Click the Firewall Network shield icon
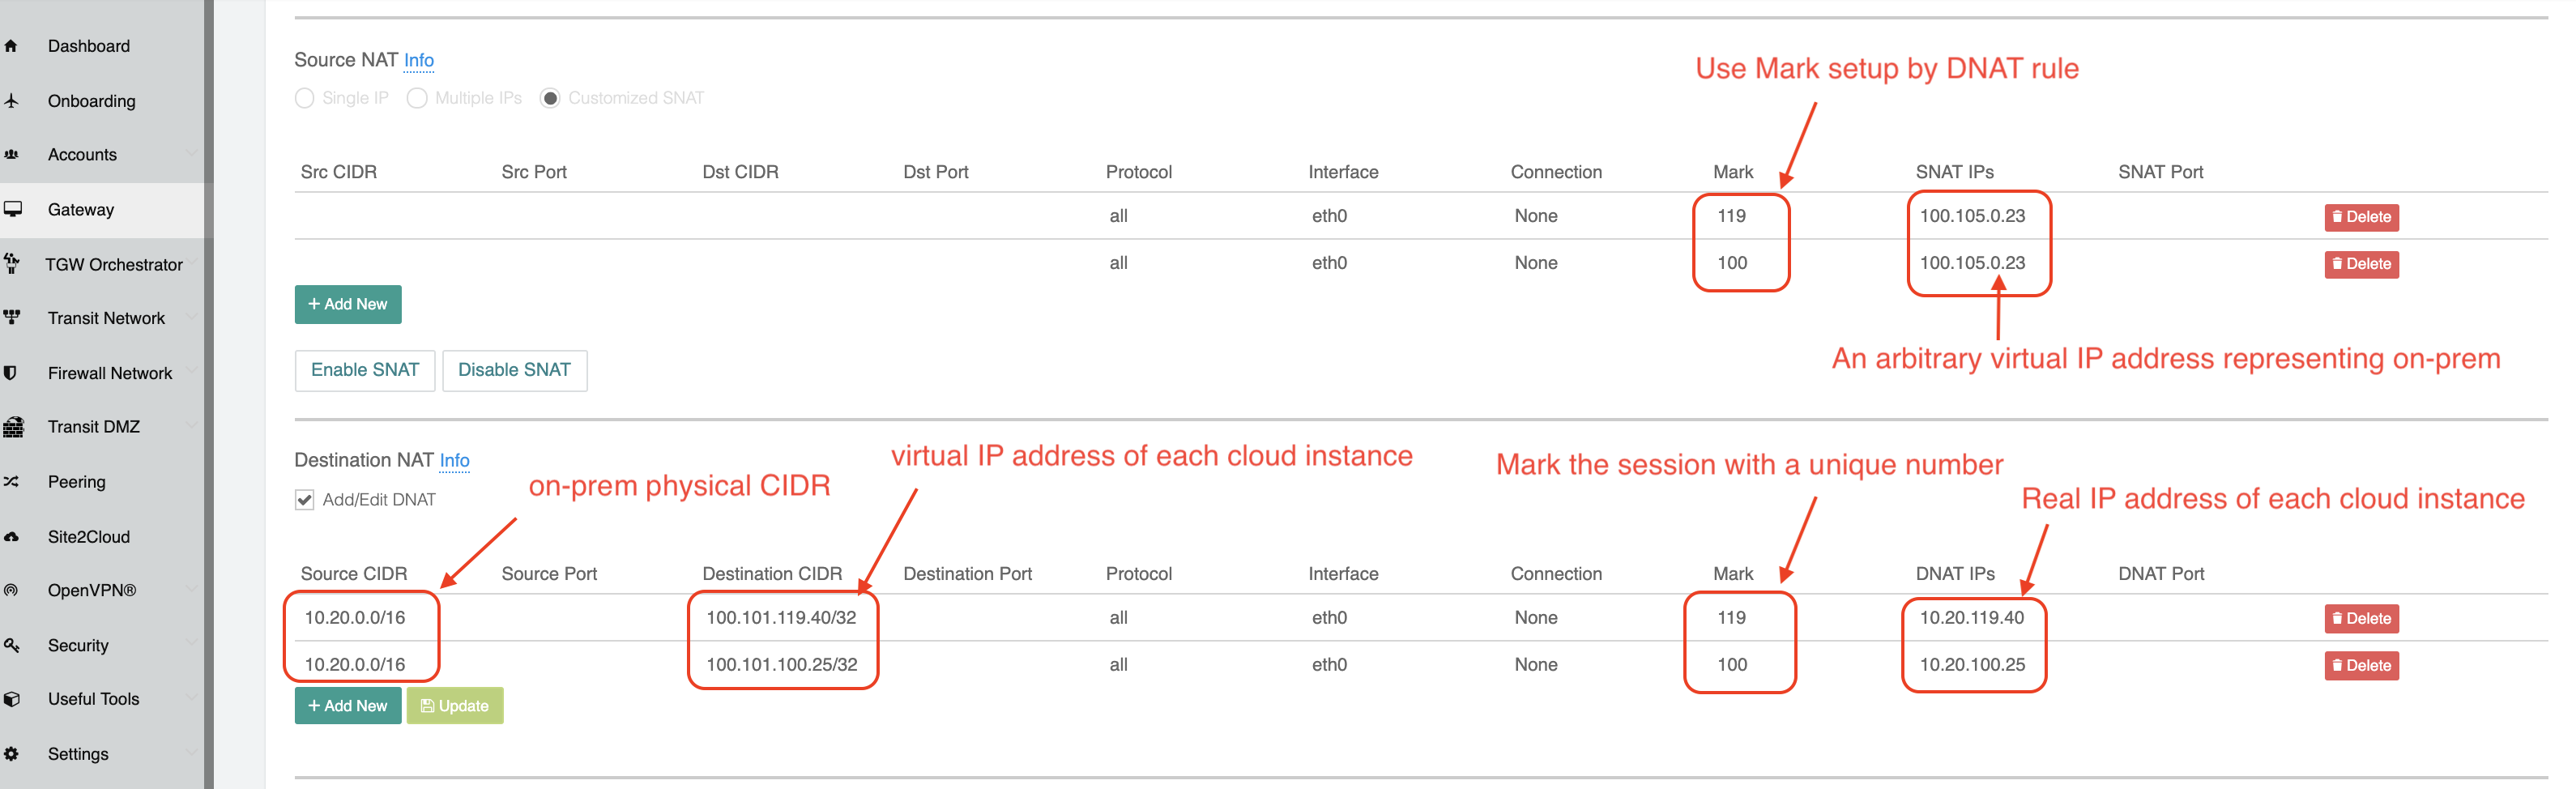Screen dimensions: 2576x789 tap(11, 373)
